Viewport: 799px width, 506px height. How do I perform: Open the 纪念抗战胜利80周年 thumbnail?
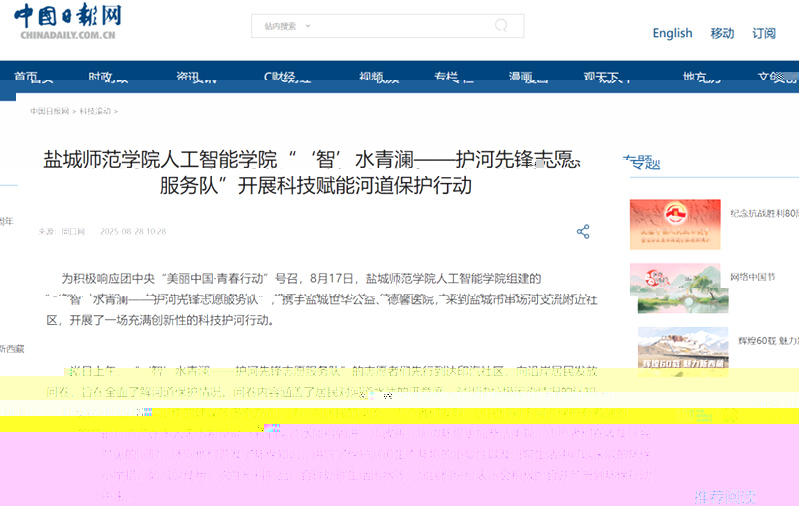pyautogui.click(x=675, y=224)
